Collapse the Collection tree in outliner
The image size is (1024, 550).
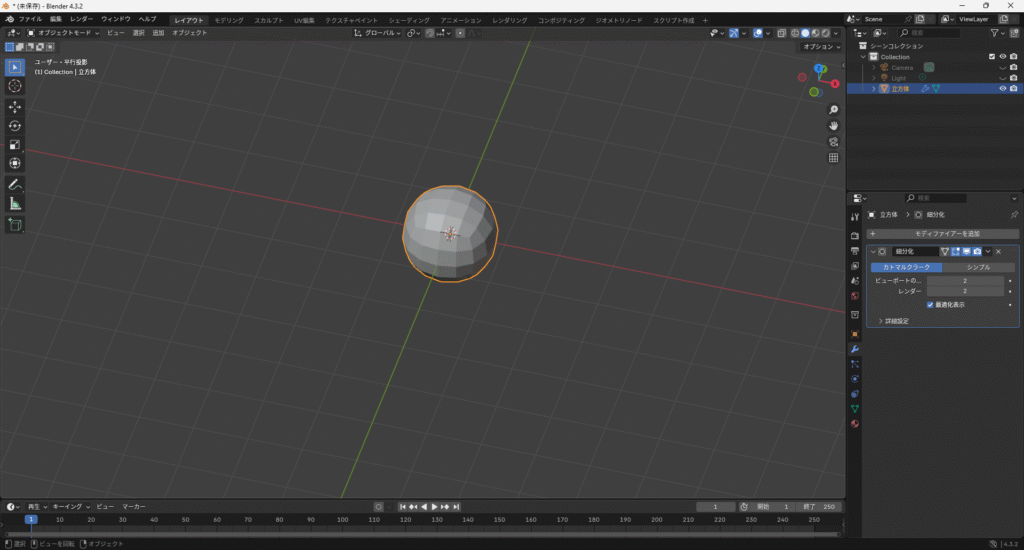pos(863,57)
